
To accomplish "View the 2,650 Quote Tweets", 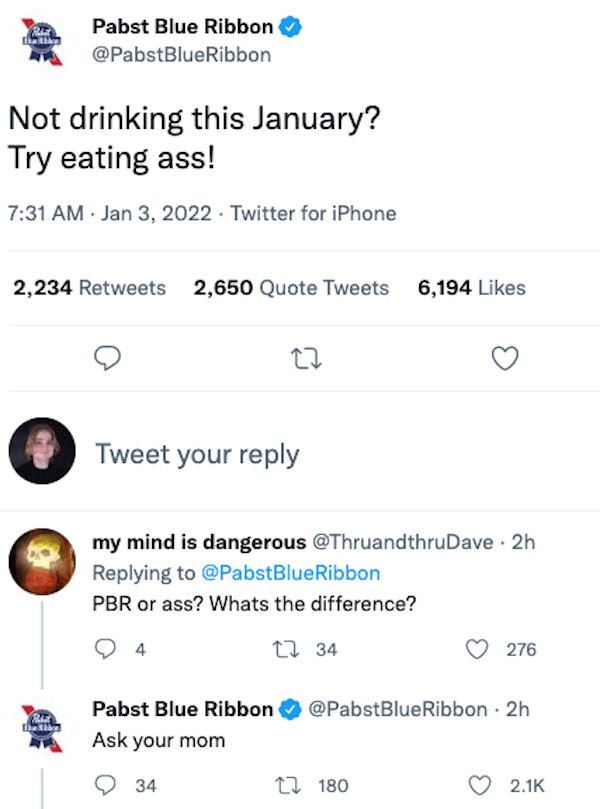I will [x=291, y=288].
